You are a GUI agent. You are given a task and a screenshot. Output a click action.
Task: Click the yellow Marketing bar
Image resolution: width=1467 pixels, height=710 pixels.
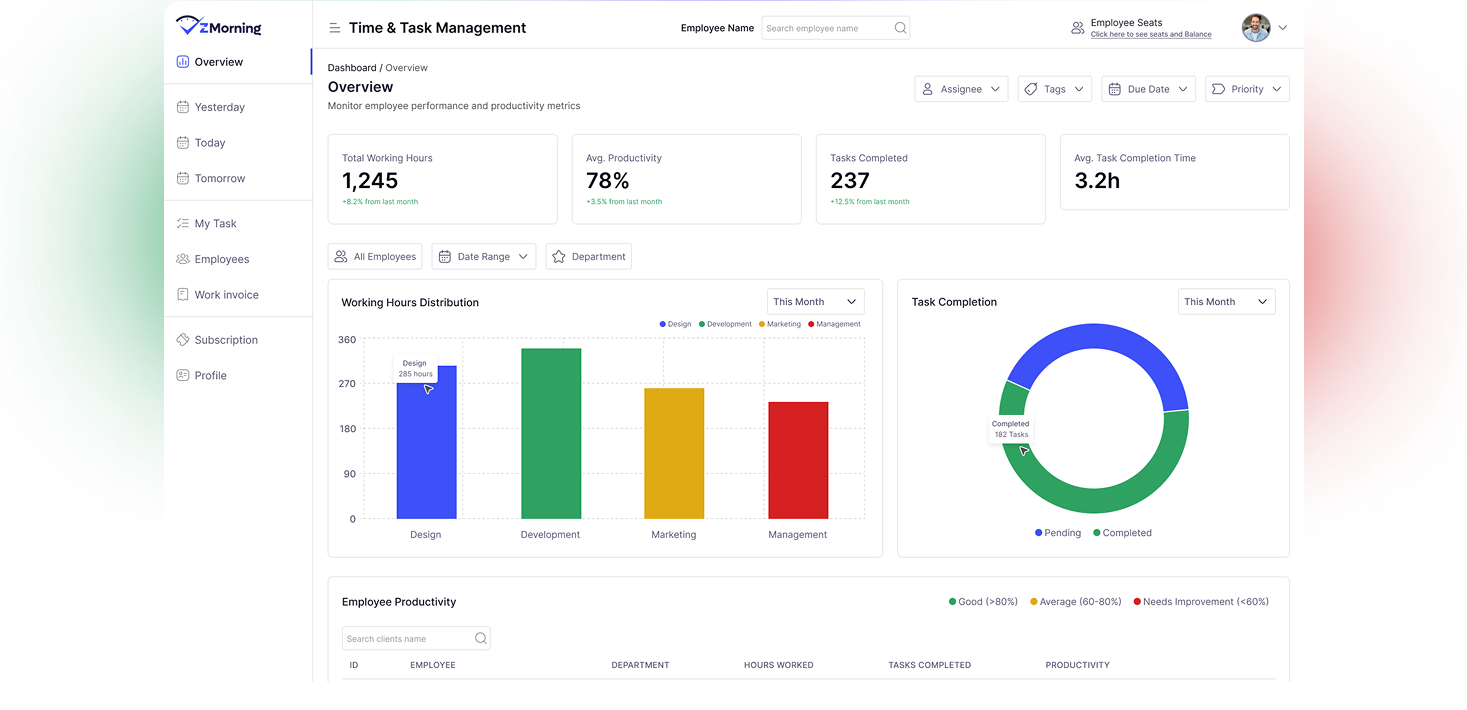coord(674,454)
